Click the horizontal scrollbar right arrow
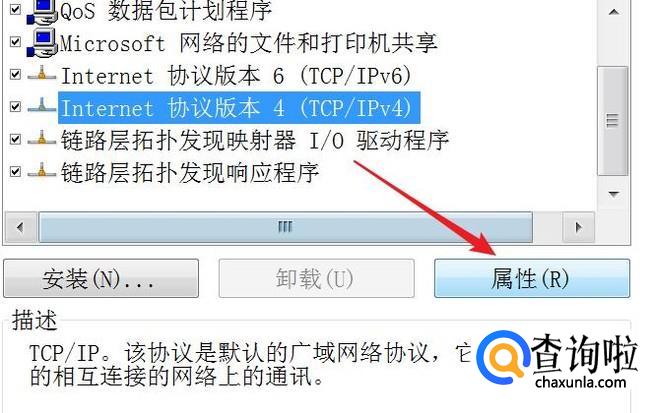This screenshot has width=650, height=413. tap(579, 227)
